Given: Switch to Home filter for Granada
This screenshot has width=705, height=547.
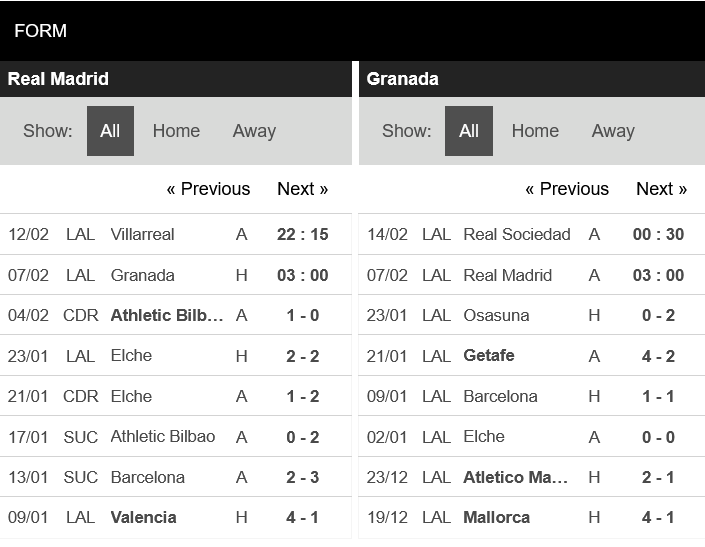Looking at the screenshot, I should (x=535, y=131).
